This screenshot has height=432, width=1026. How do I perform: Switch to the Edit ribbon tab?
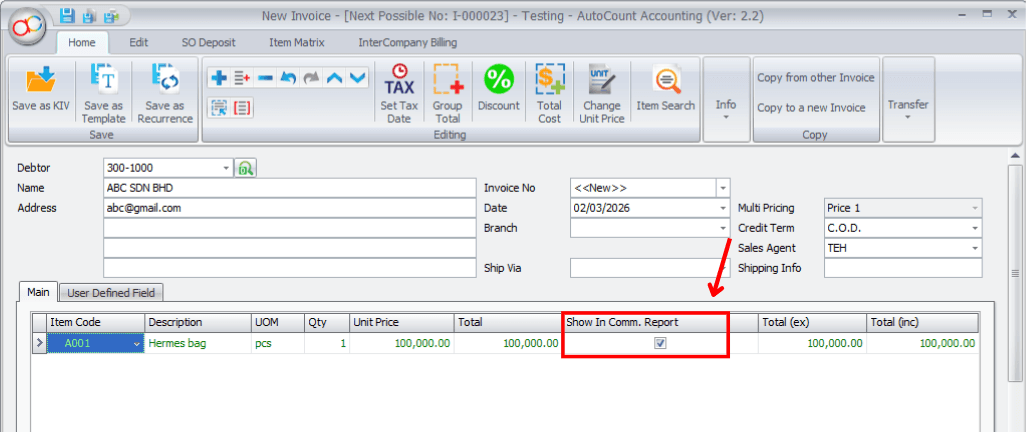pyautogui.click(x=139, y=43)
